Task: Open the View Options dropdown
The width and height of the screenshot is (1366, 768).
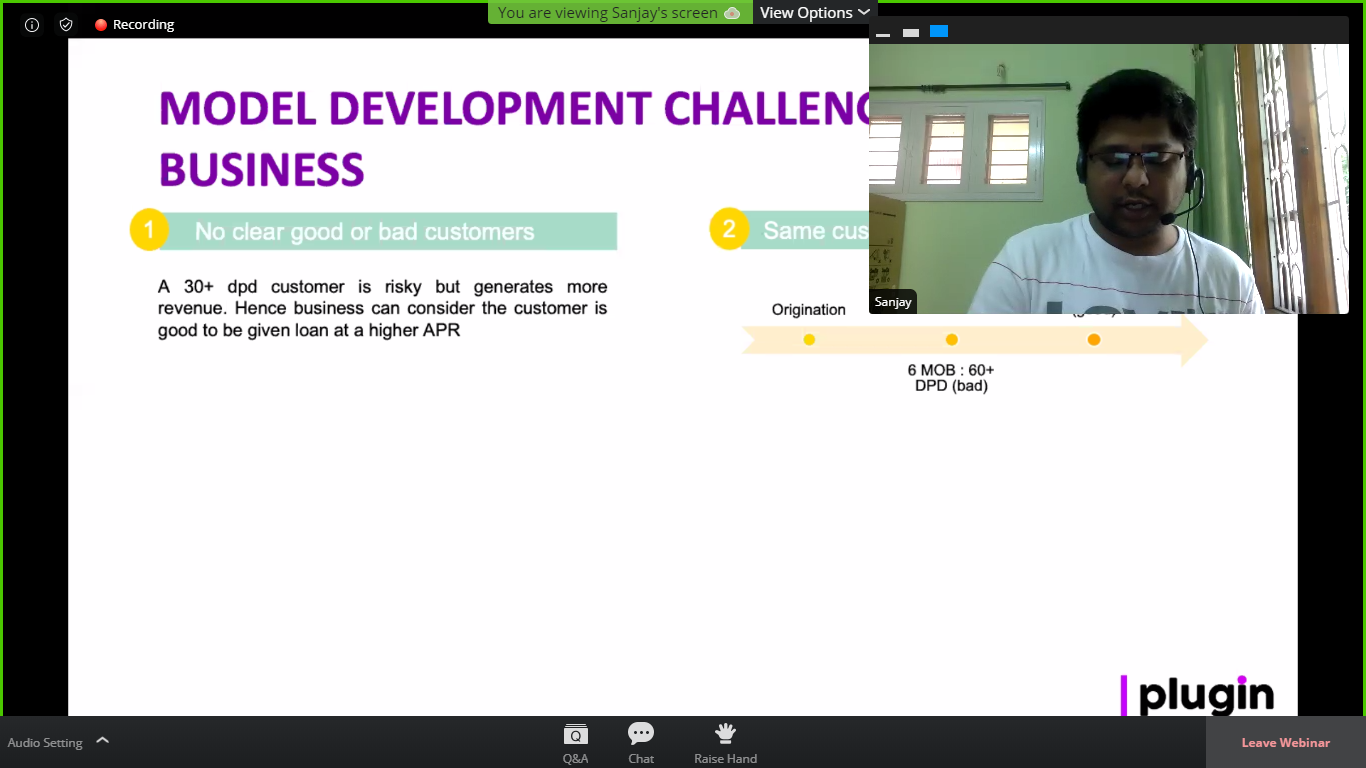Action: [x=814, y=13]
